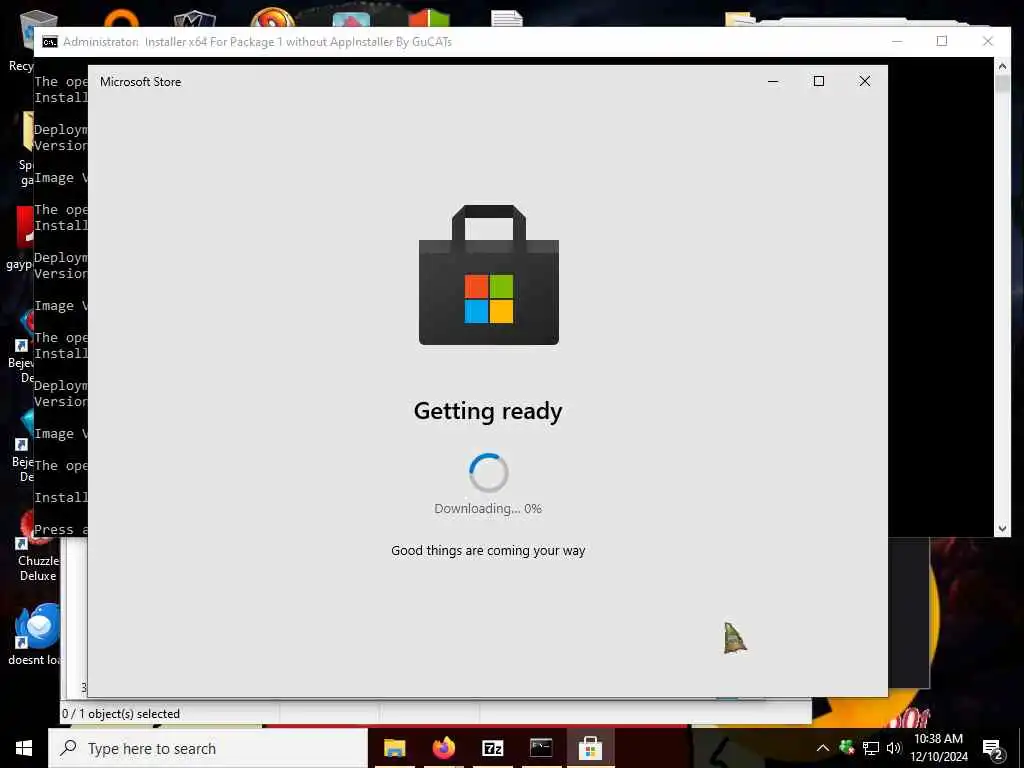Open File Explorer from taskbar
The image size is (1024, 768).
click(394, 748)
